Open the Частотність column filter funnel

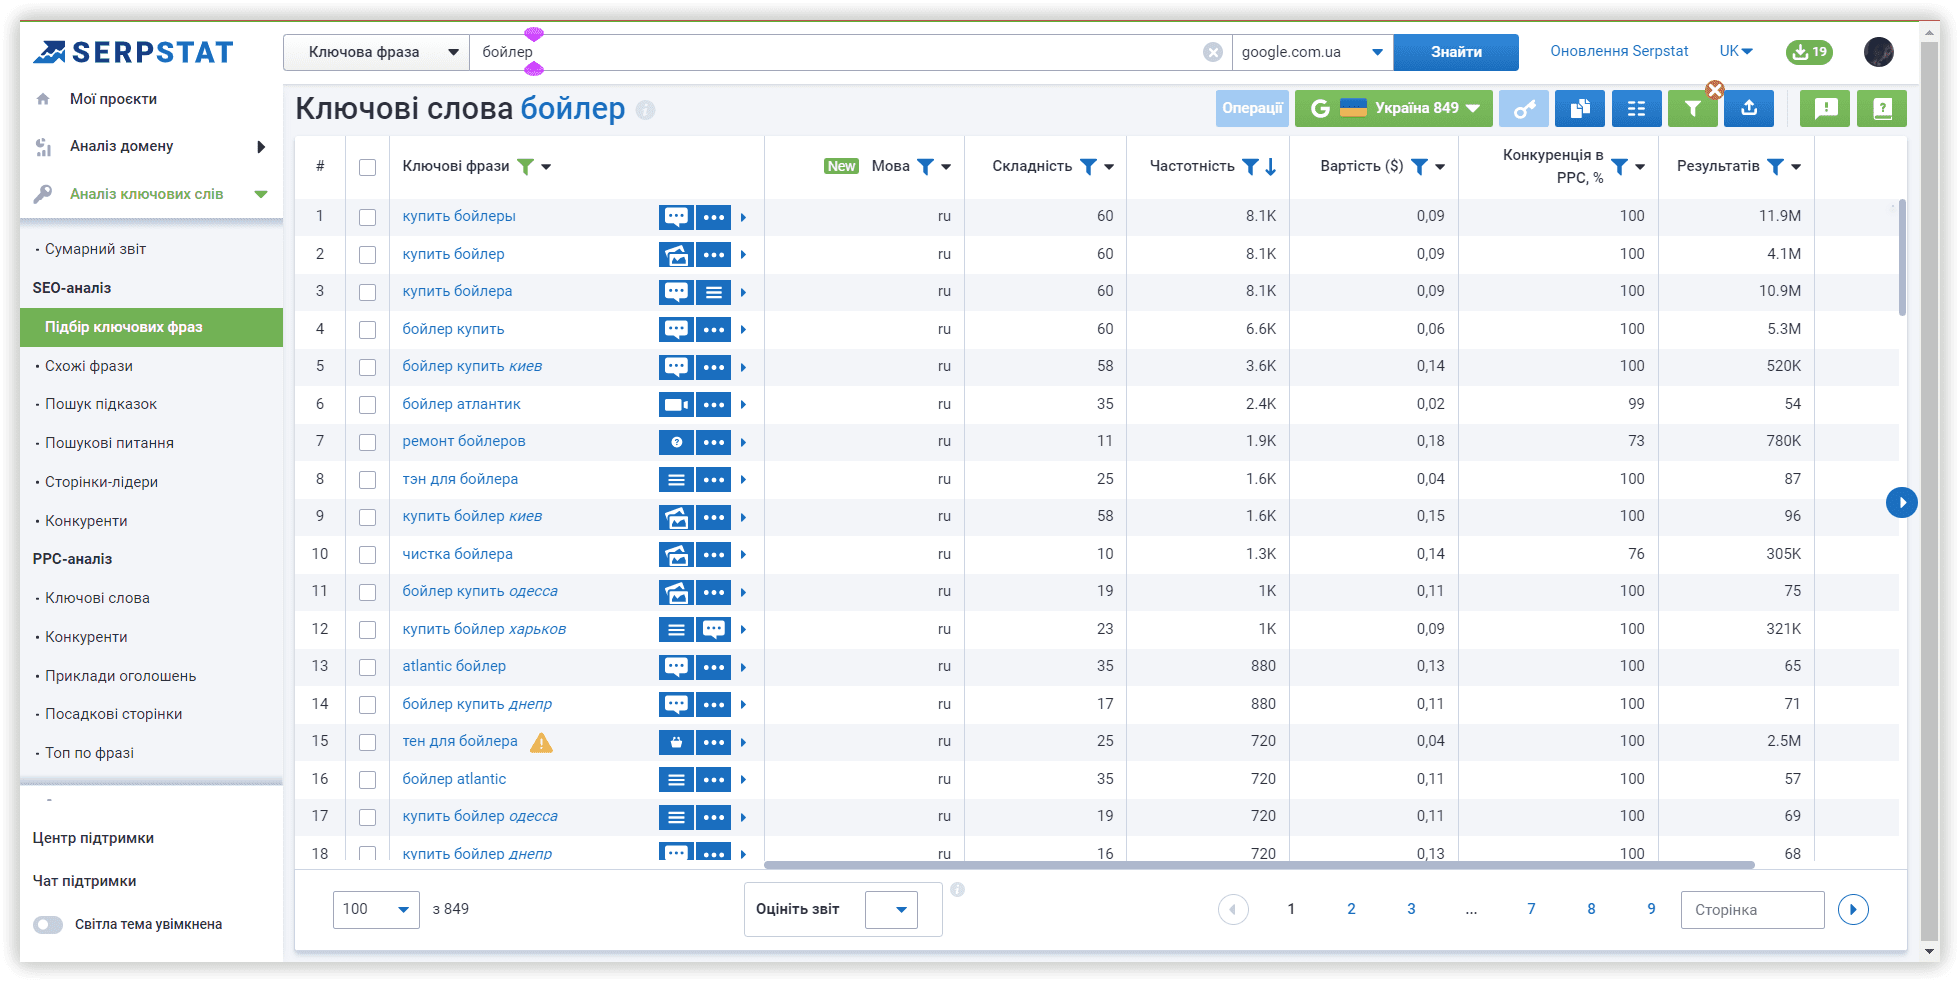[1250, 166]
